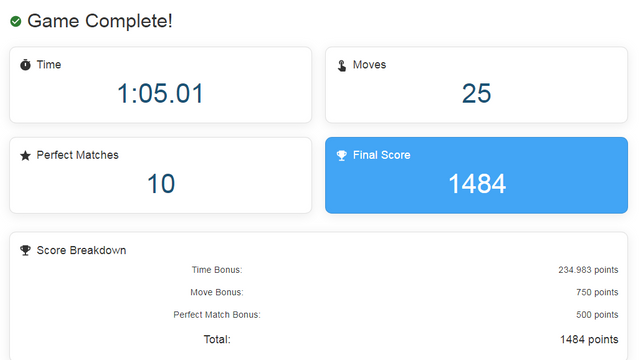
Task: Click the 10 perfect matches value
Action: point(161,184)
